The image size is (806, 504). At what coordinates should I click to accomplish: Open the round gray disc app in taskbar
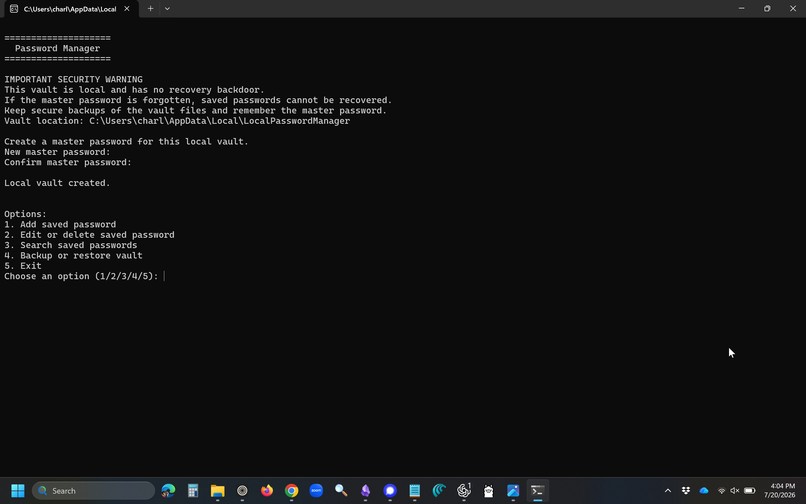(242, 491)
